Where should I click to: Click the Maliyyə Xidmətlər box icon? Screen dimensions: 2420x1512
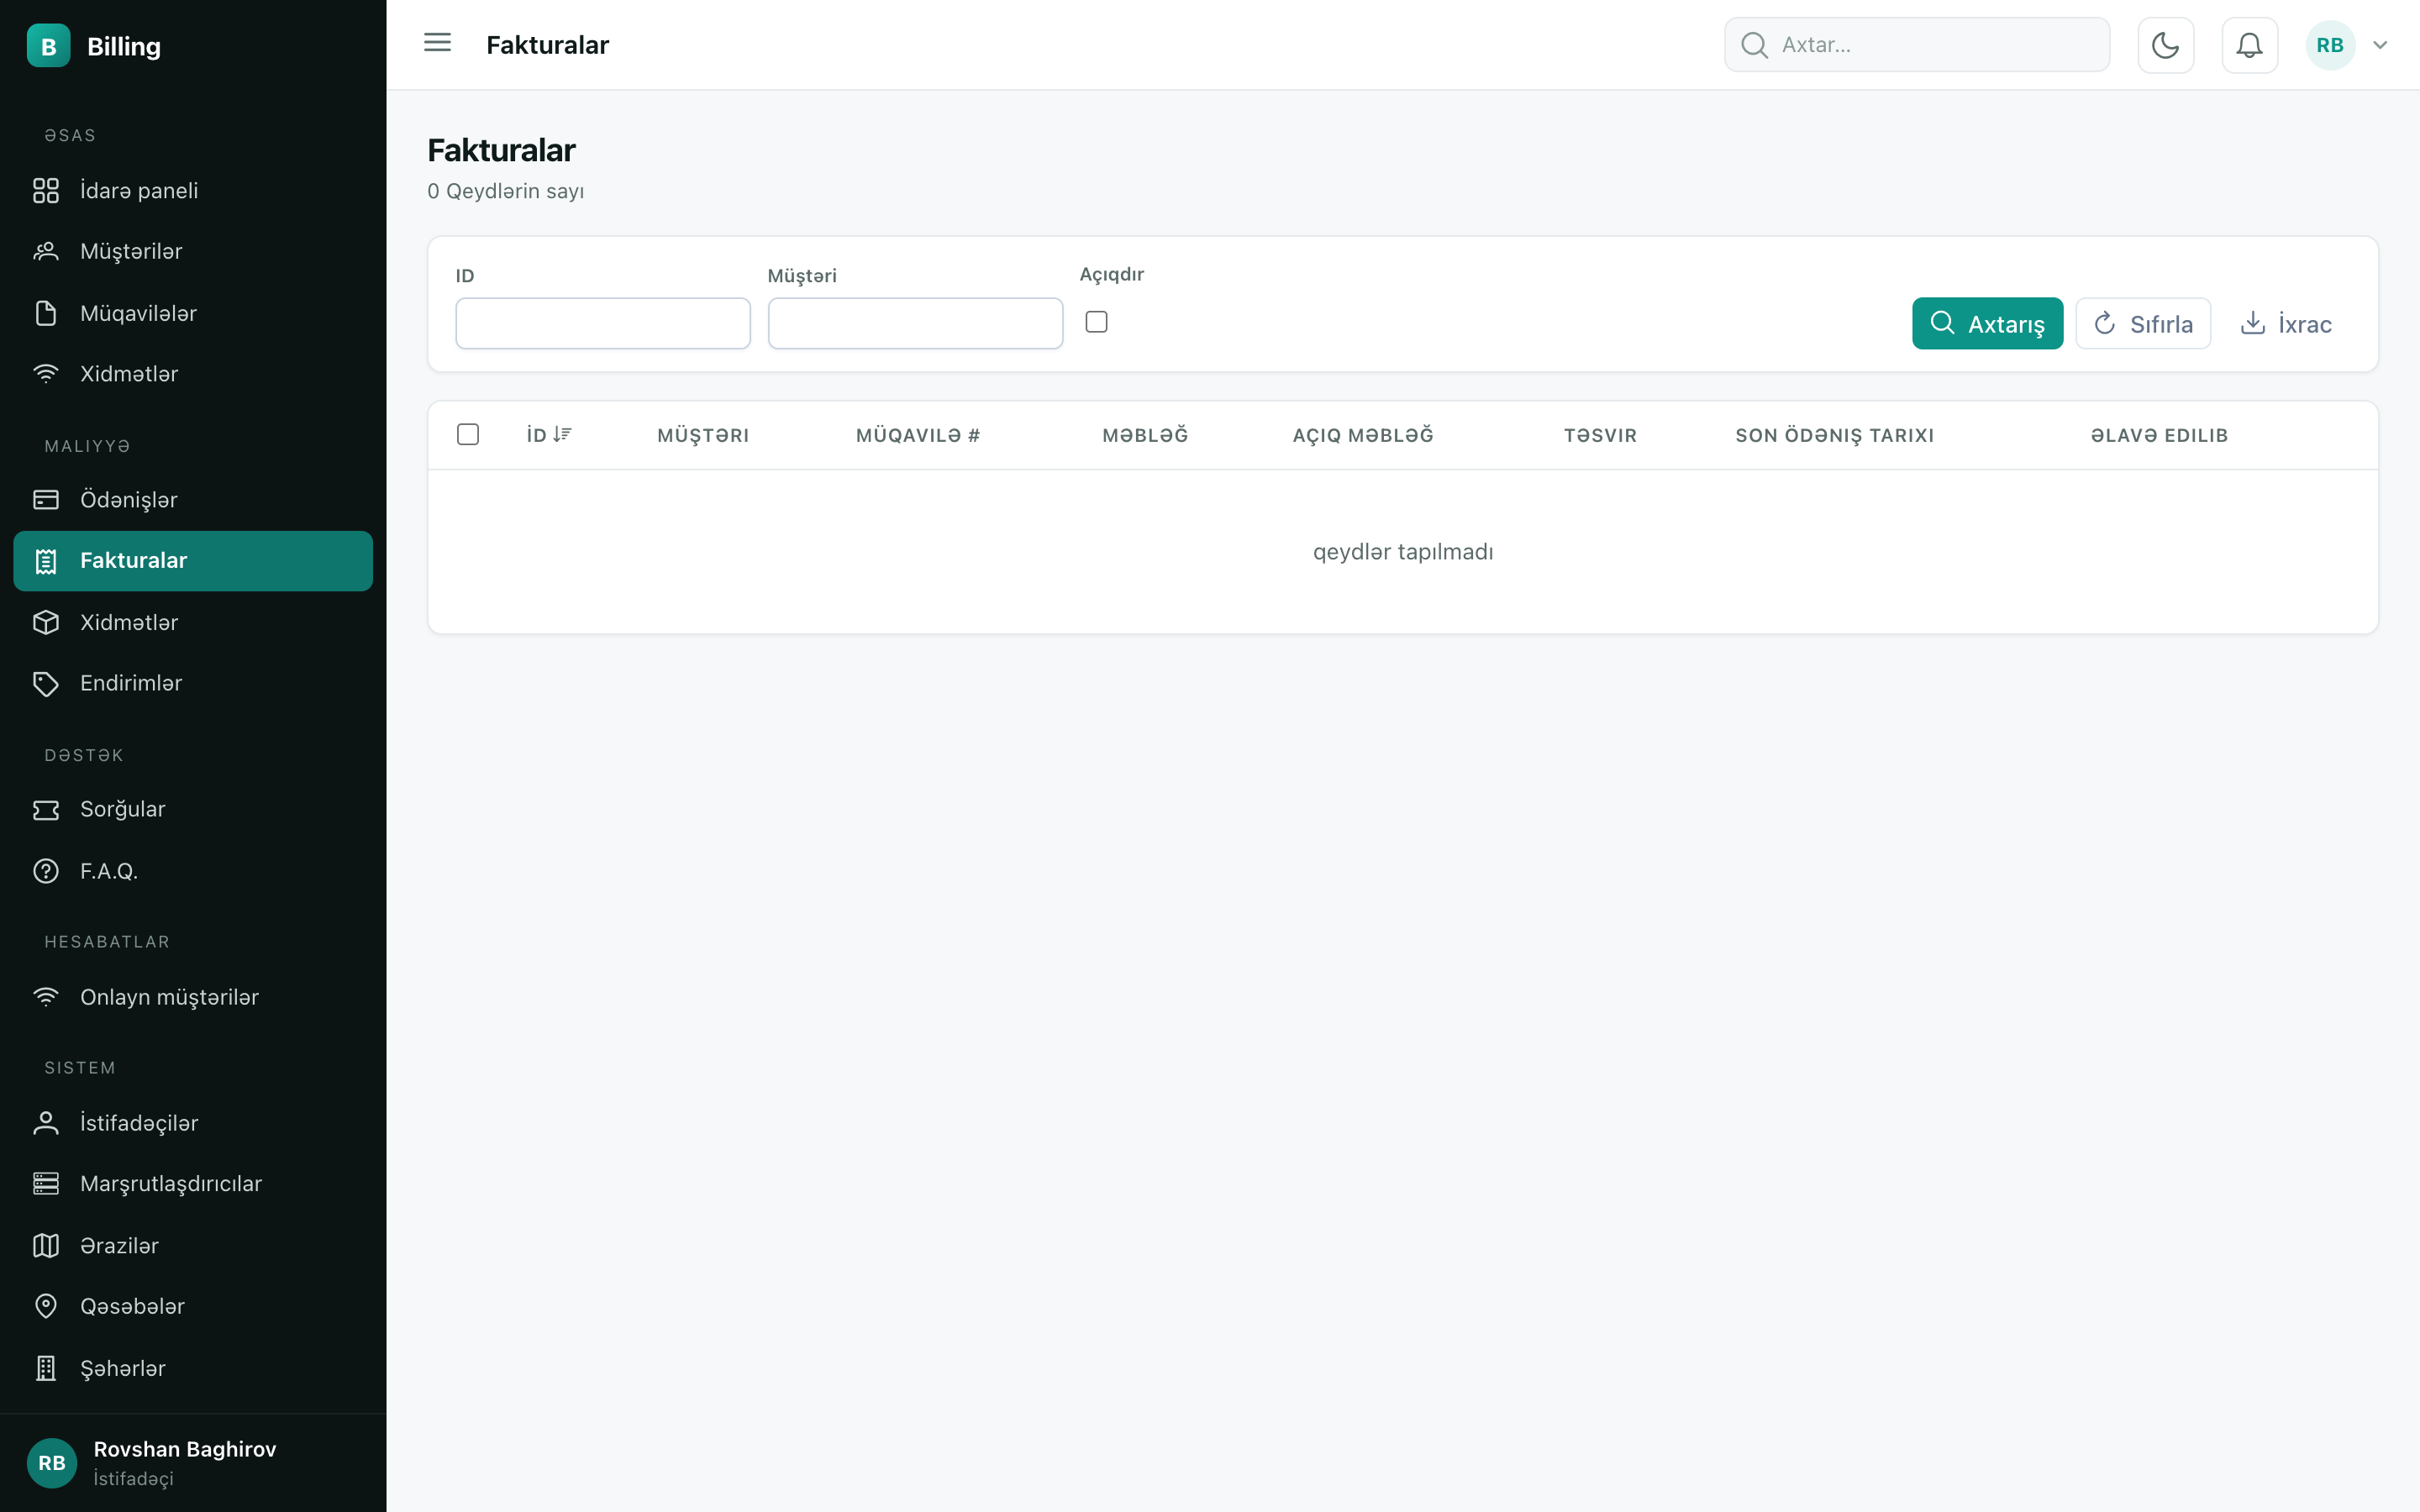click(46, 622)
